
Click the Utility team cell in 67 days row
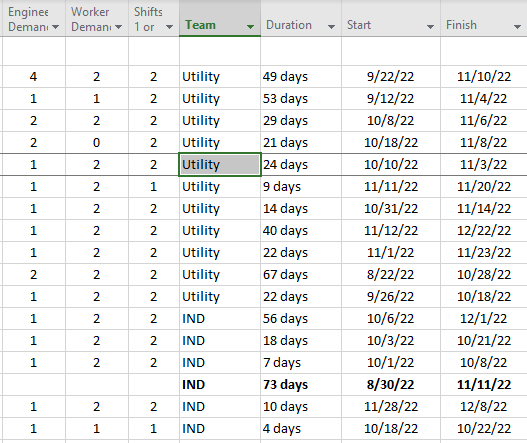(x=220, y=275)
